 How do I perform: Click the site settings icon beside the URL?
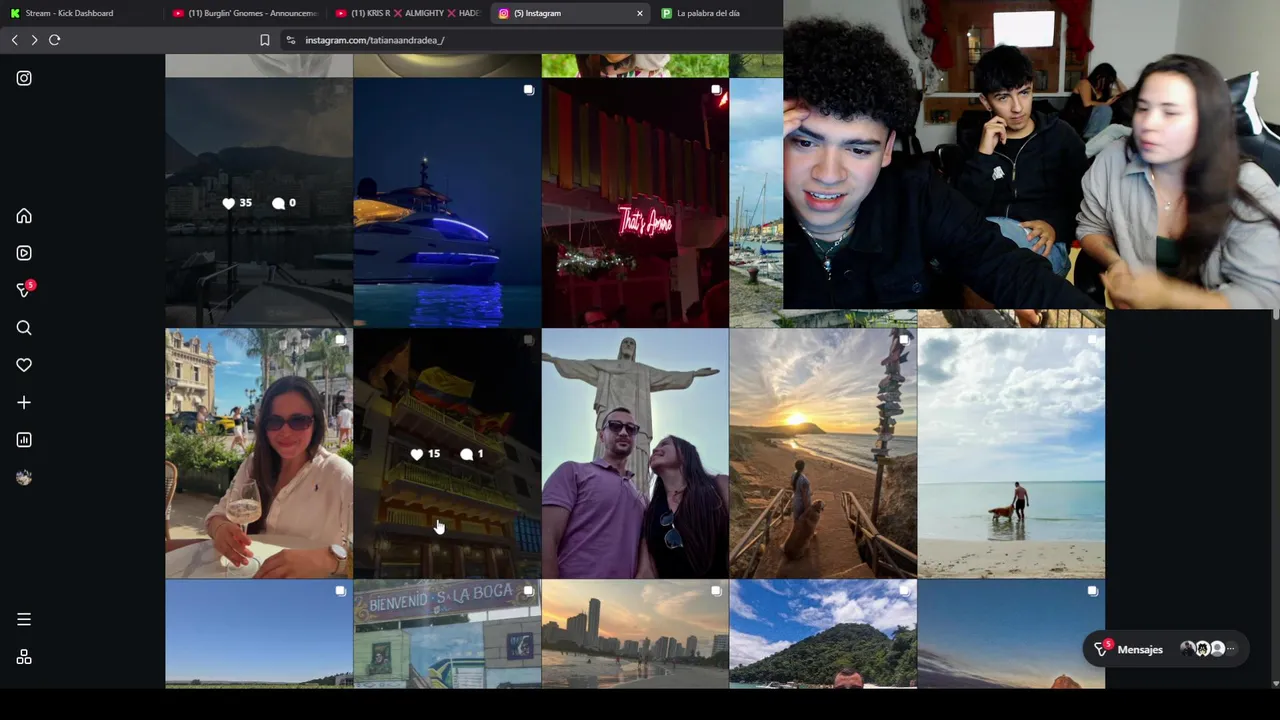tap(290, 40)
